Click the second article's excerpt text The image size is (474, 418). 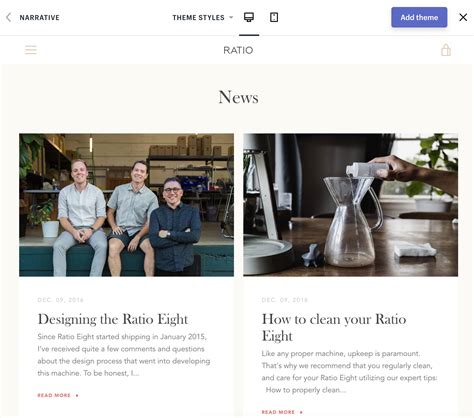[349, 372]
